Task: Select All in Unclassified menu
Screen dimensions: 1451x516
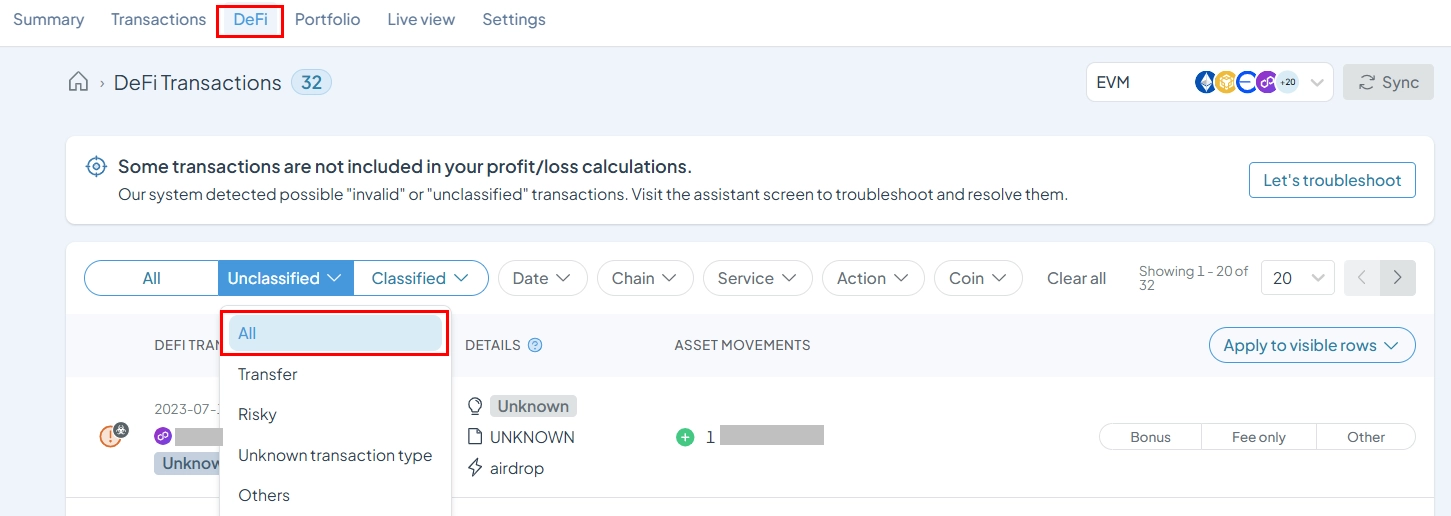Action: pos(335,333)
